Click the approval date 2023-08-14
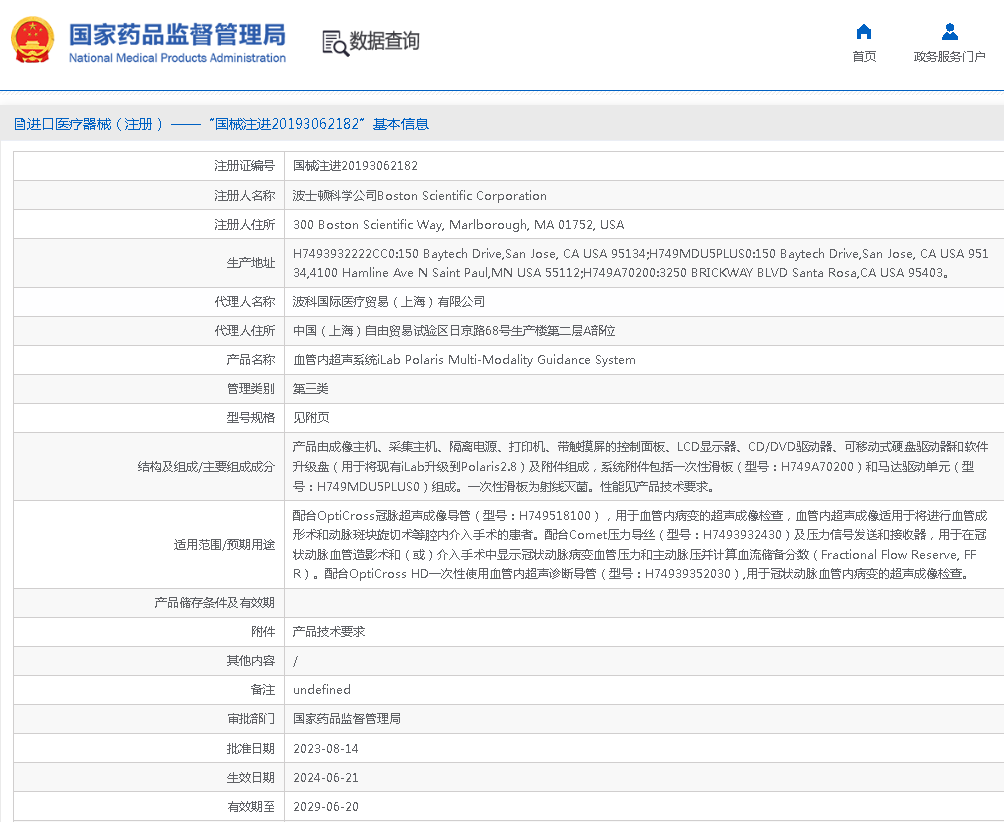 click(325, 748)
